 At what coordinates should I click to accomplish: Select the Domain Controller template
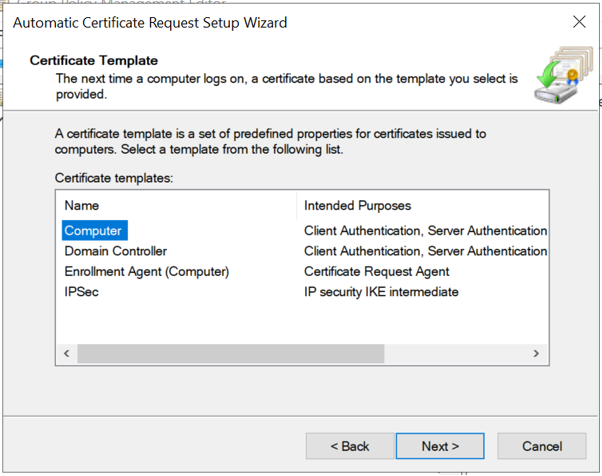[x=115, y=251]
